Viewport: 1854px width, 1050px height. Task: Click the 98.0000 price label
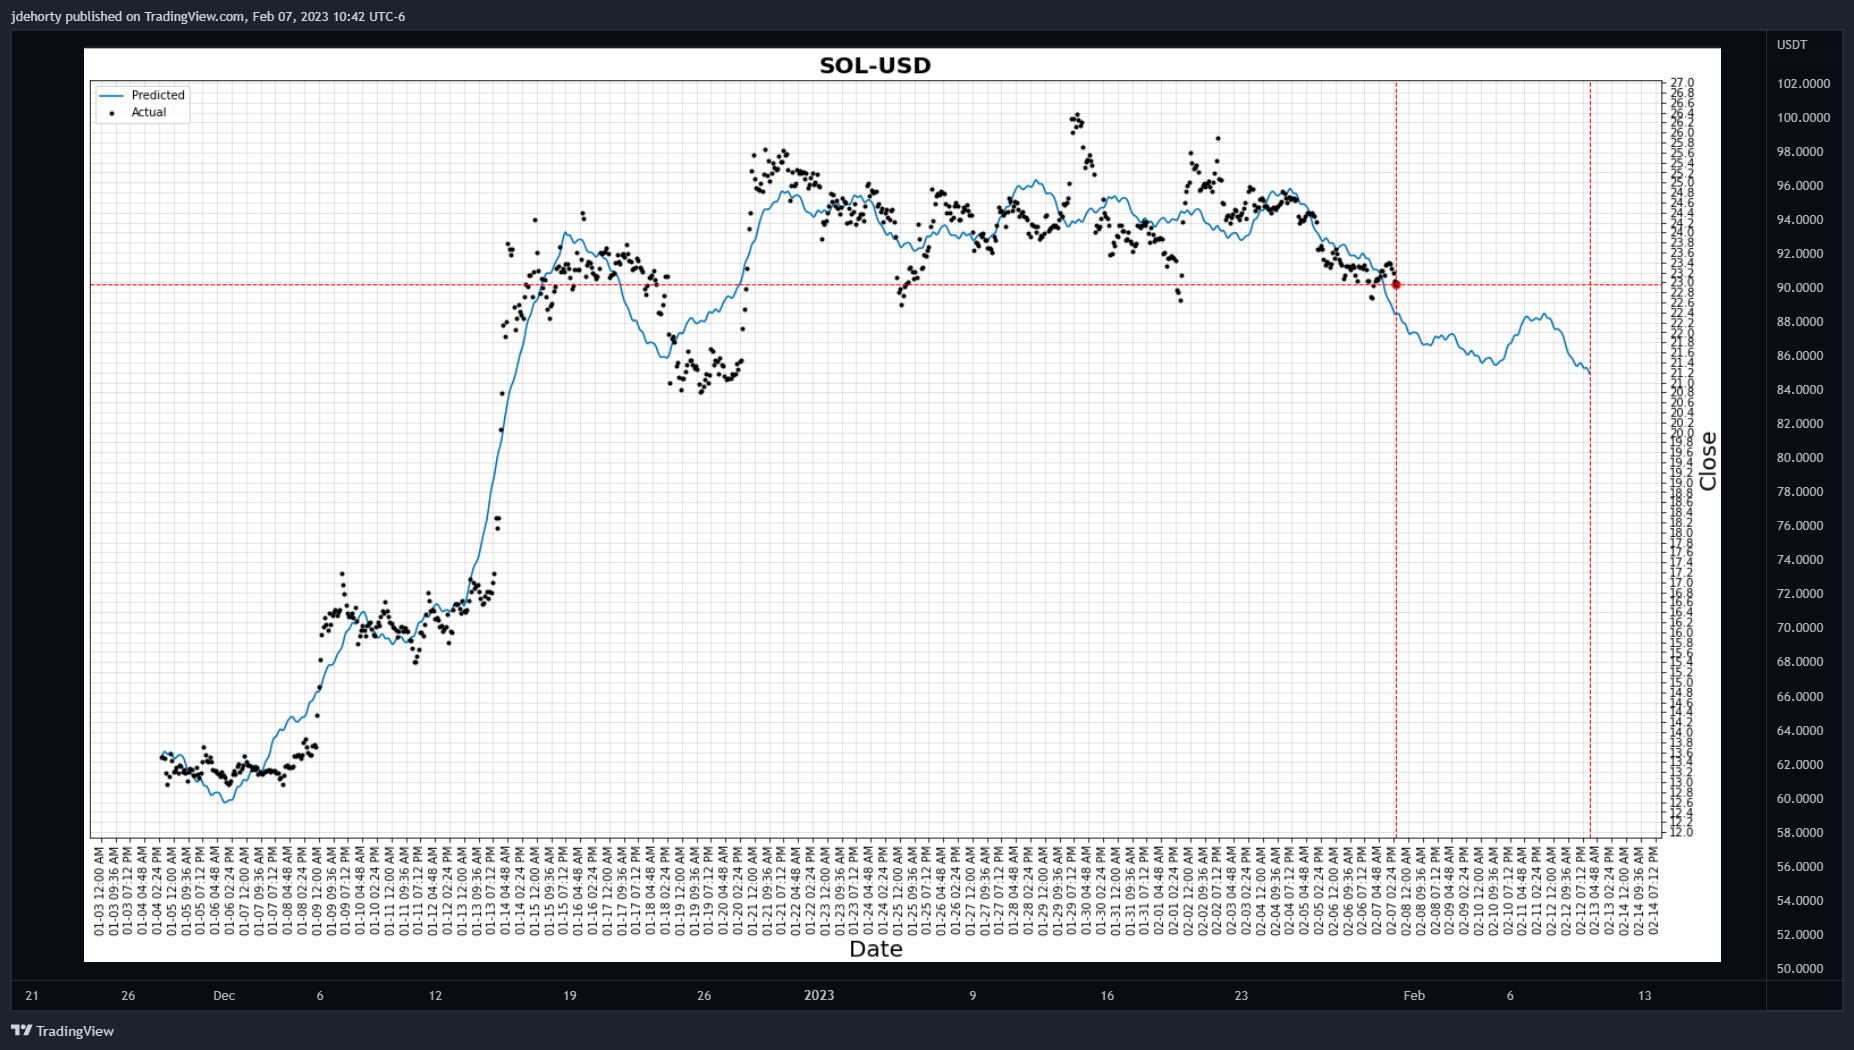click(x=1800, y=151)
